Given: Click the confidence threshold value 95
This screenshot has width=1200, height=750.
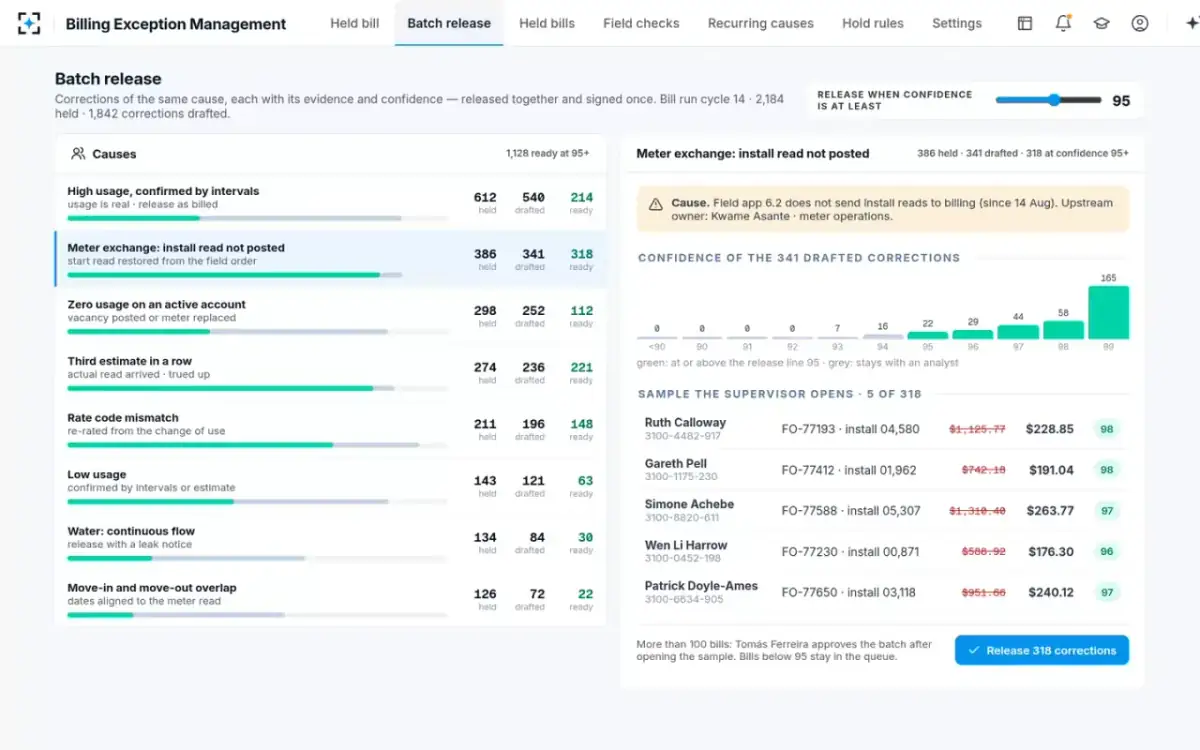Looking at the screenshot, I should click(1121, 101).
